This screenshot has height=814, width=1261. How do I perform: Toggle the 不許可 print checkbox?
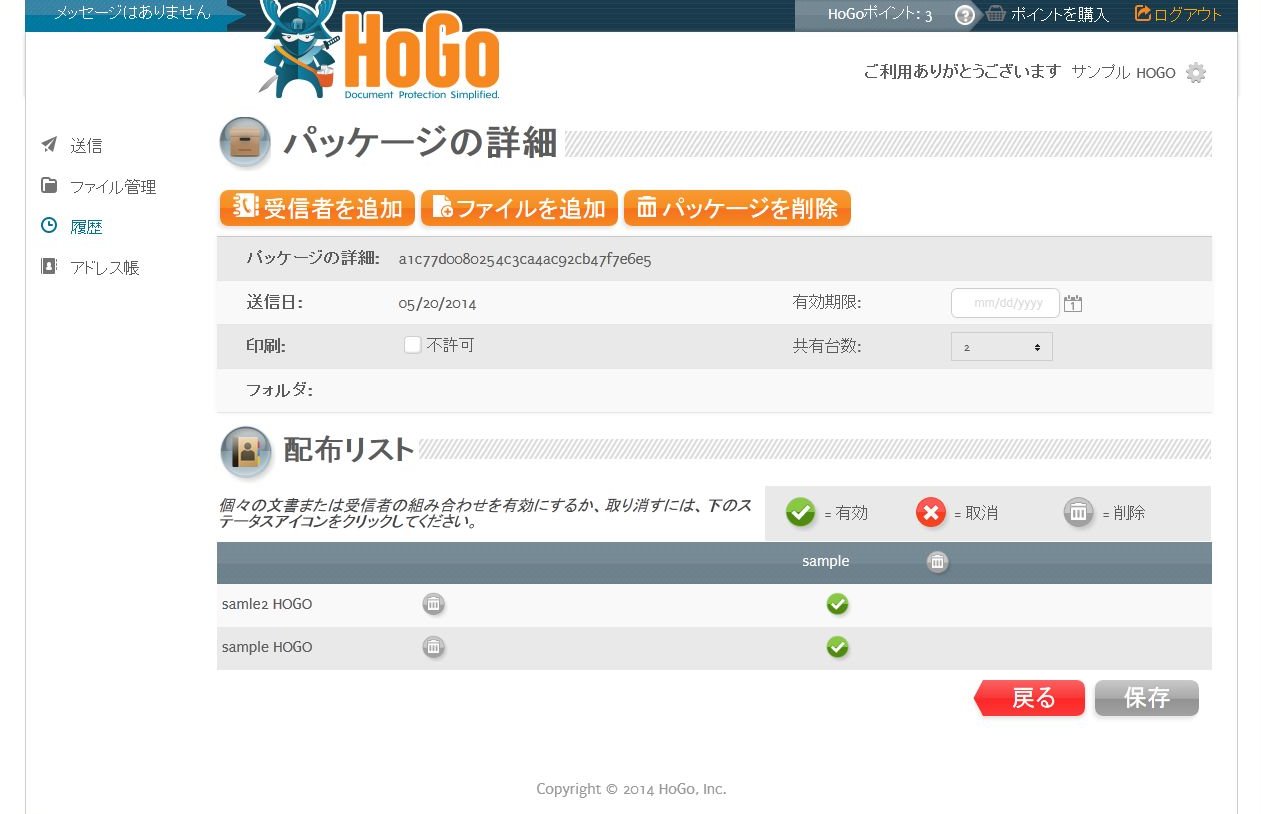412,345
